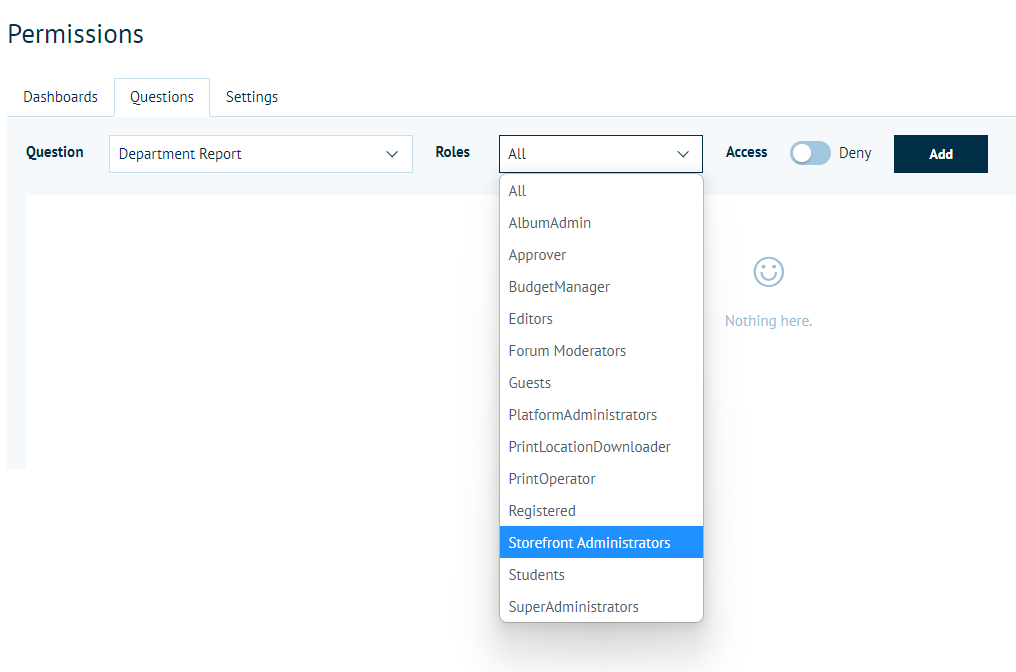Toggle the Access Deny switch

(810, 153)
